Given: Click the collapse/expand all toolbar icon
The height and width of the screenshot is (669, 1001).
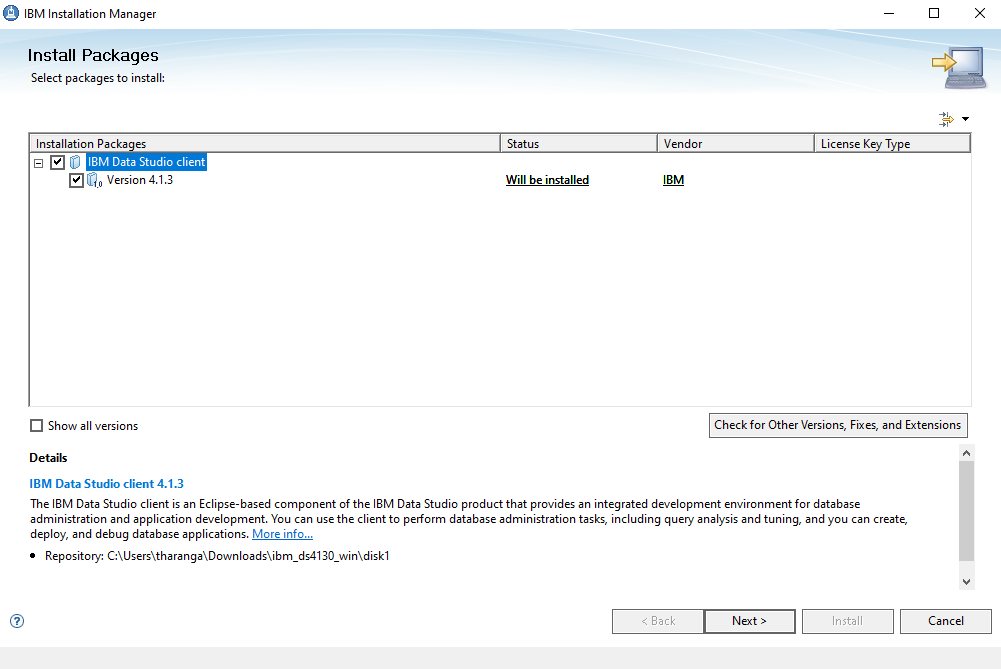Looking at the screenshot, I should coord(946,119).
